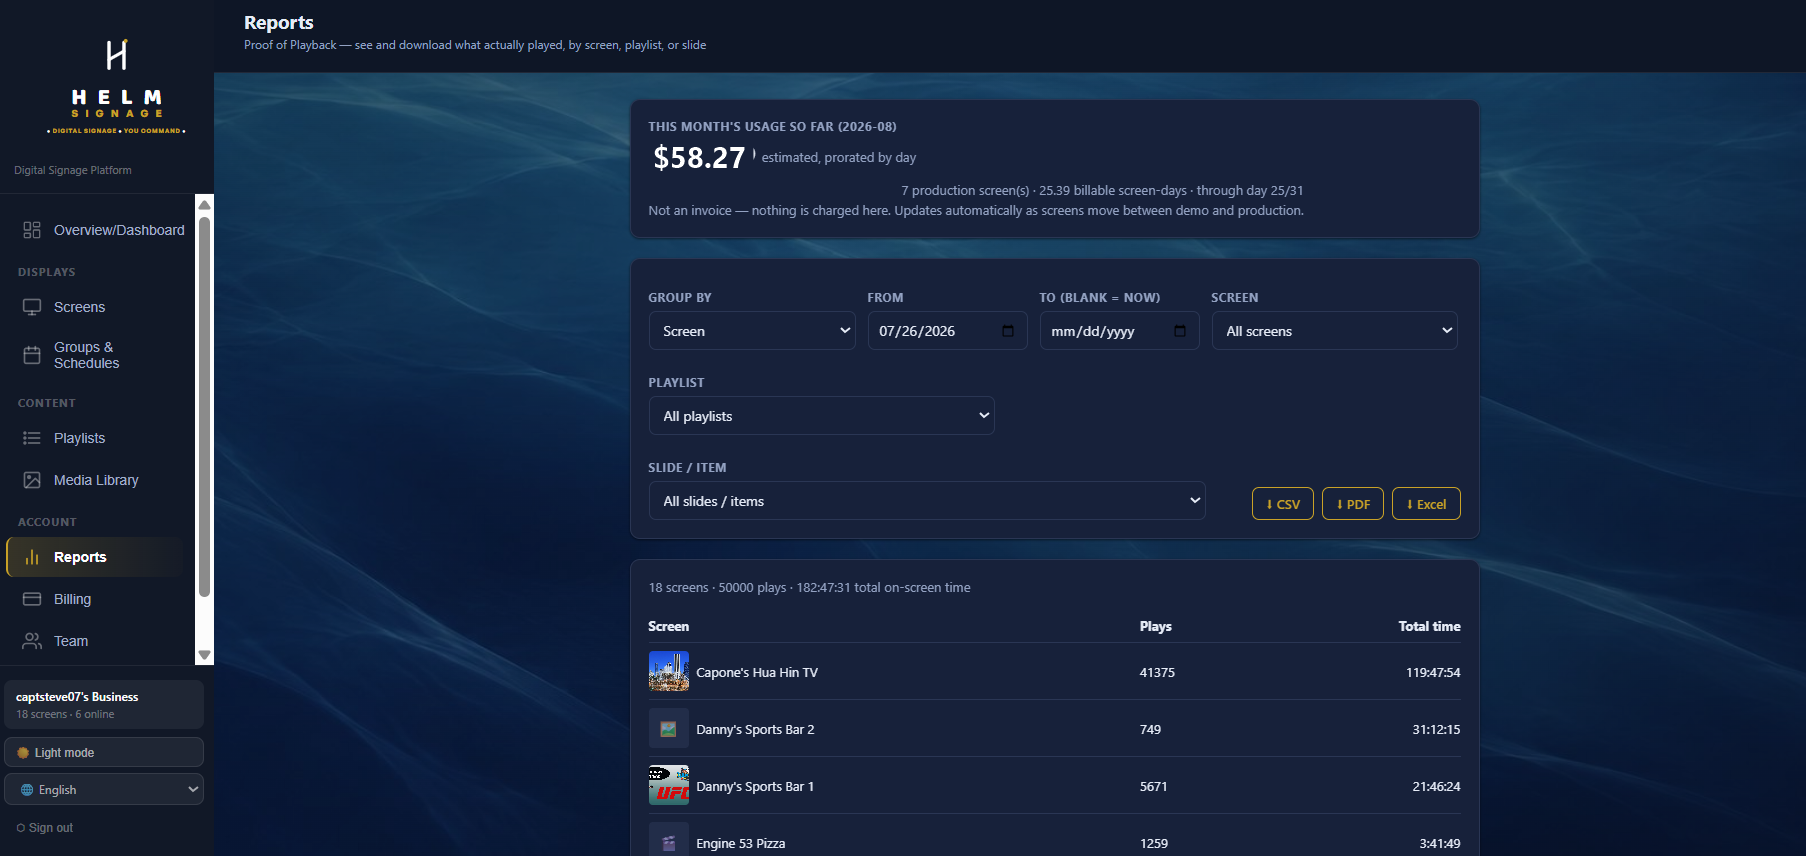Screen dimensions: 1806x856
Task: Open the Group By dropdown
Action: click(752, 331)
